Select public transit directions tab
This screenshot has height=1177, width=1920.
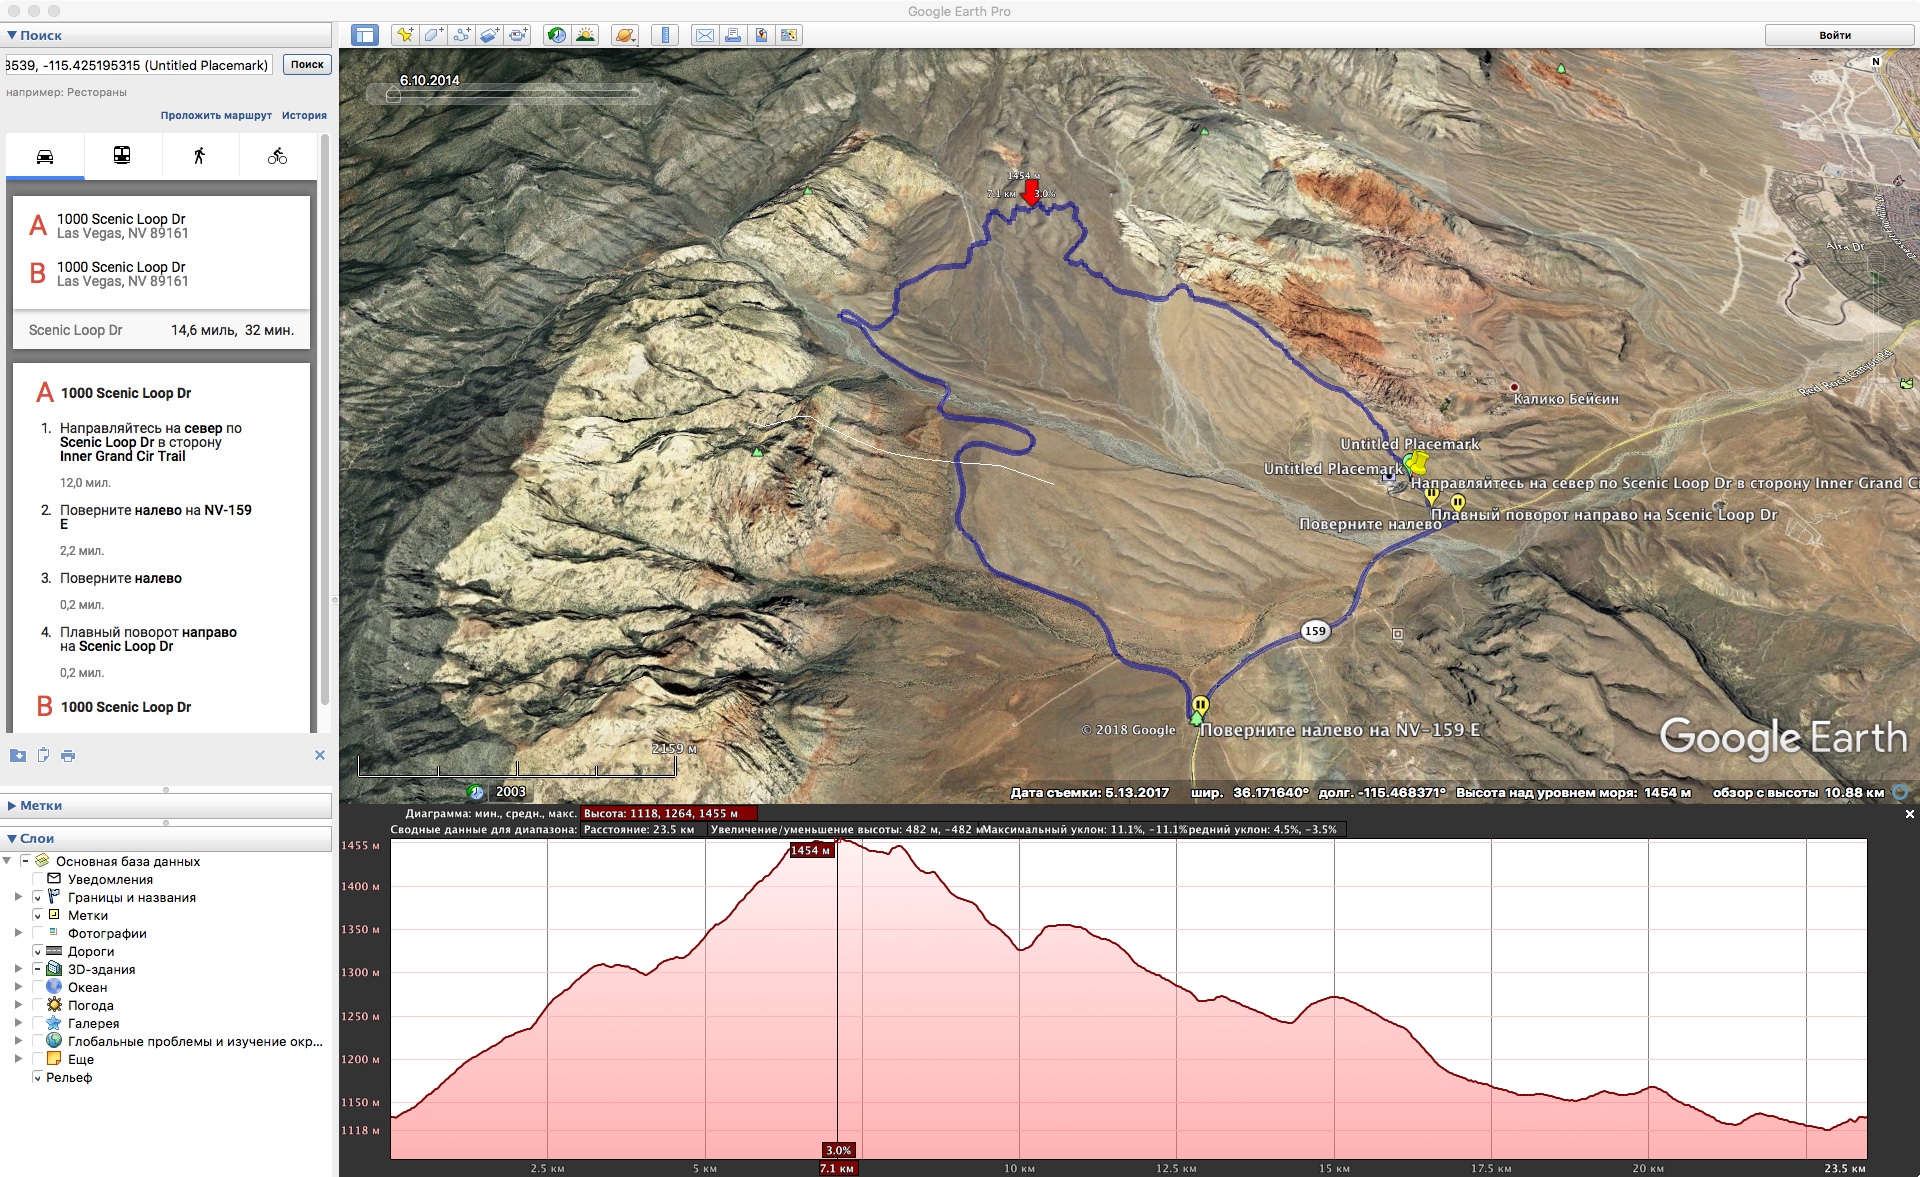pos(122,156)
